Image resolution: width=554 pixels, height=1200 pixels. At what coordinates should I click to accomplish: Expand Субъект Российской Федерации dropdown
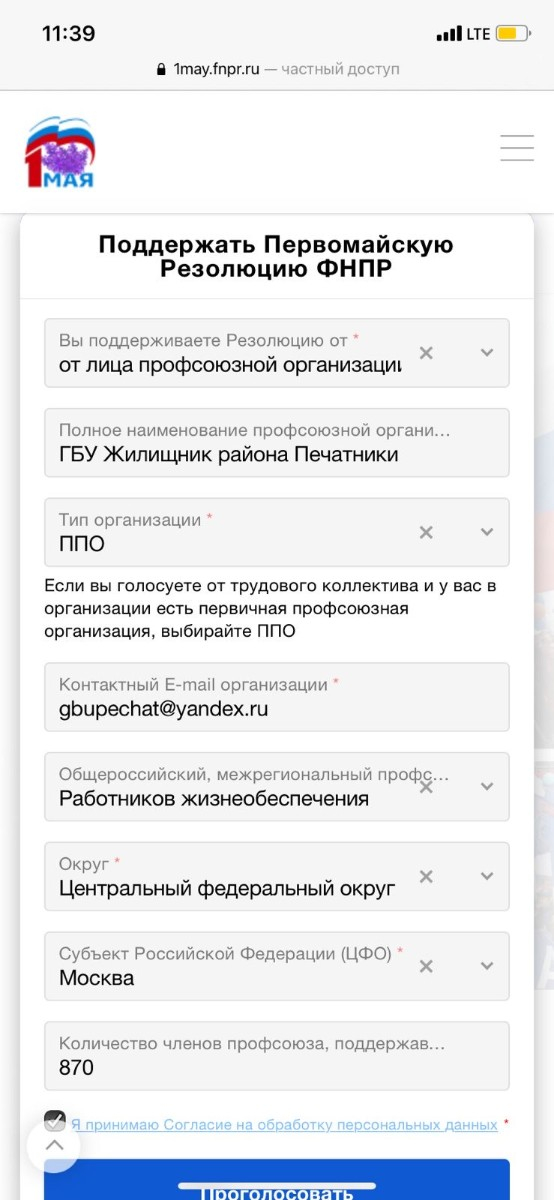487,967
